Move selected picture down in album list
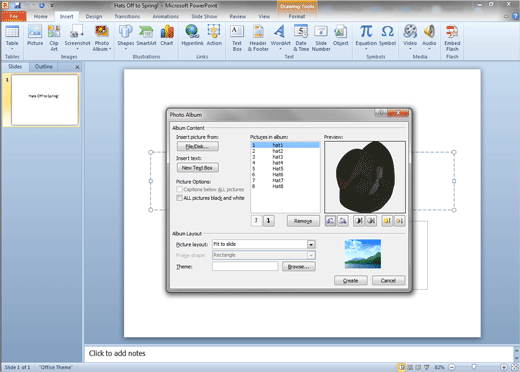The width and height of the screenshot is (520, 372). click(269, 221)
